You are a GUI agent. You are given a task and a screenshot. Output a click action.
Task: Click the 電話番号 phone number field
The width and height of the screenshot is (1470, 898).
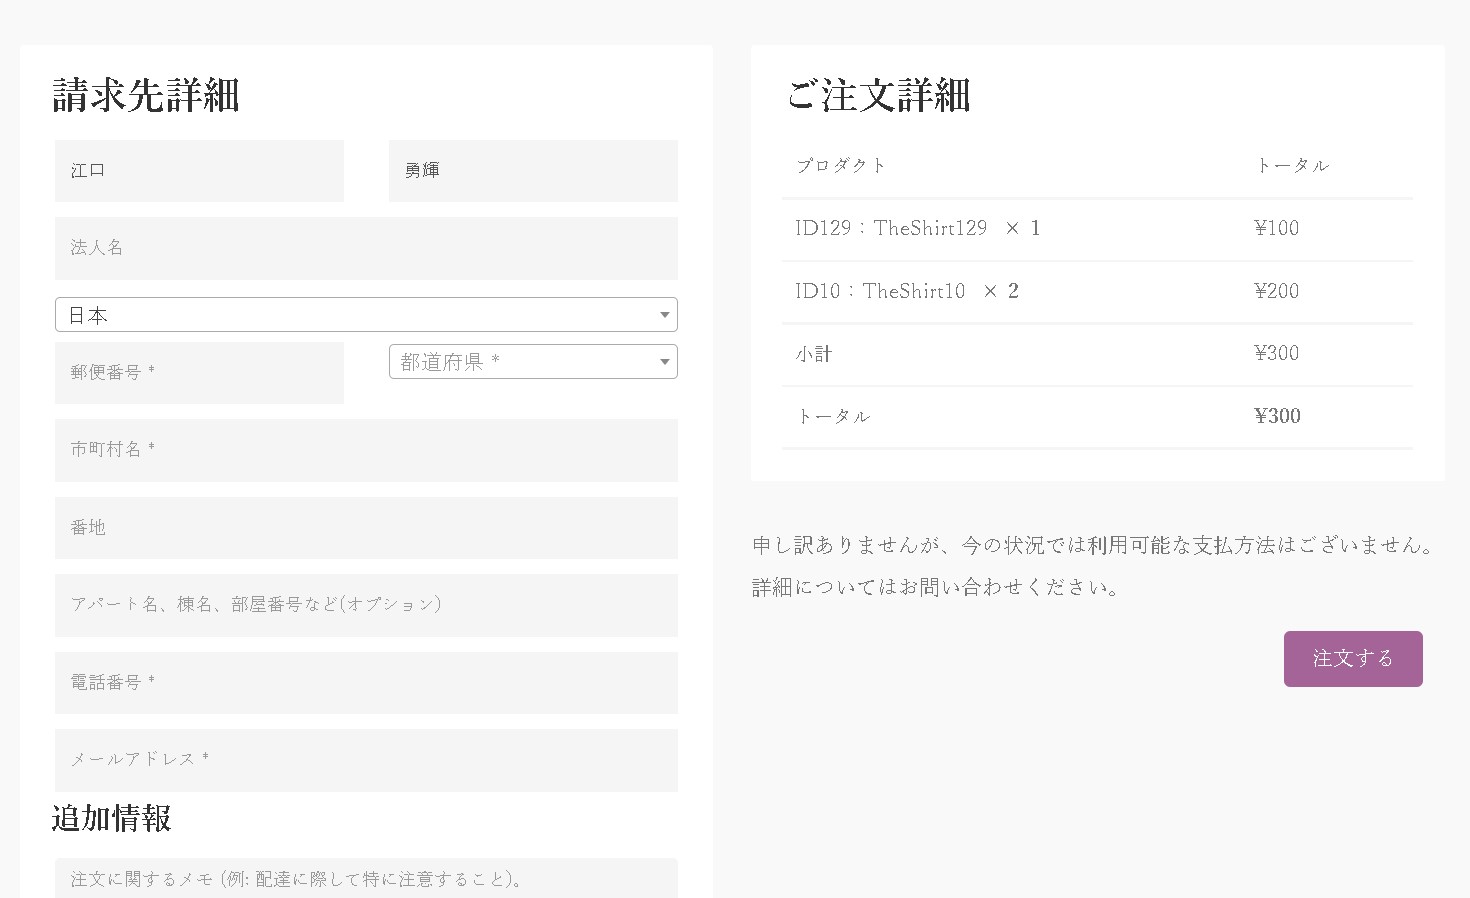(x=366, y=683)
